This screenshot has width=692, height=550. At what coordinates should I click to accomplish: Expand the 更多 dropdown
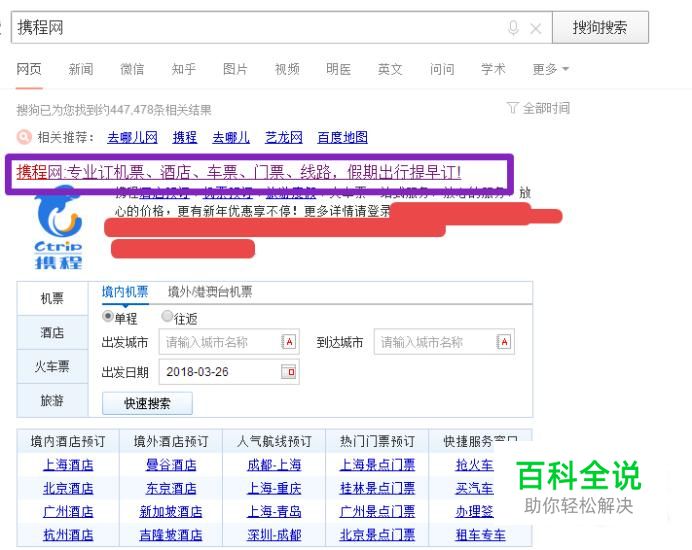point(550,69)
